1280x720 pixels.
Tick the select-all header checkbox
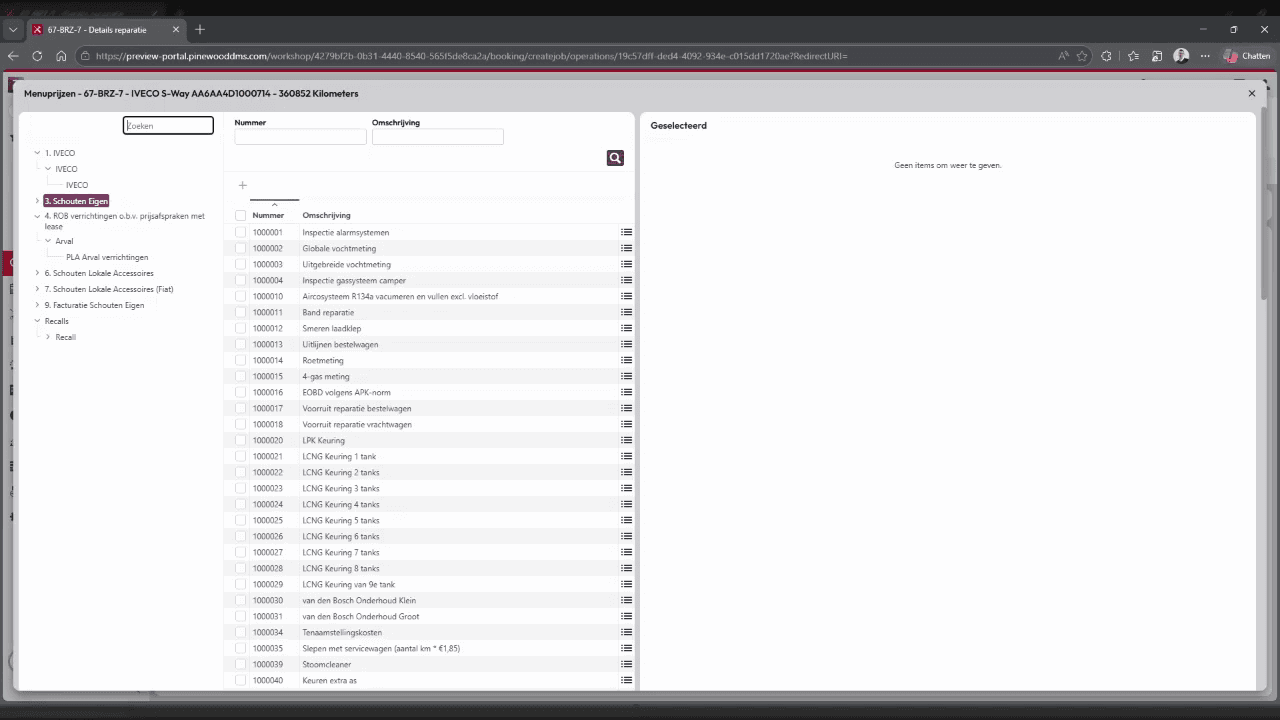[x=240, y=215]
